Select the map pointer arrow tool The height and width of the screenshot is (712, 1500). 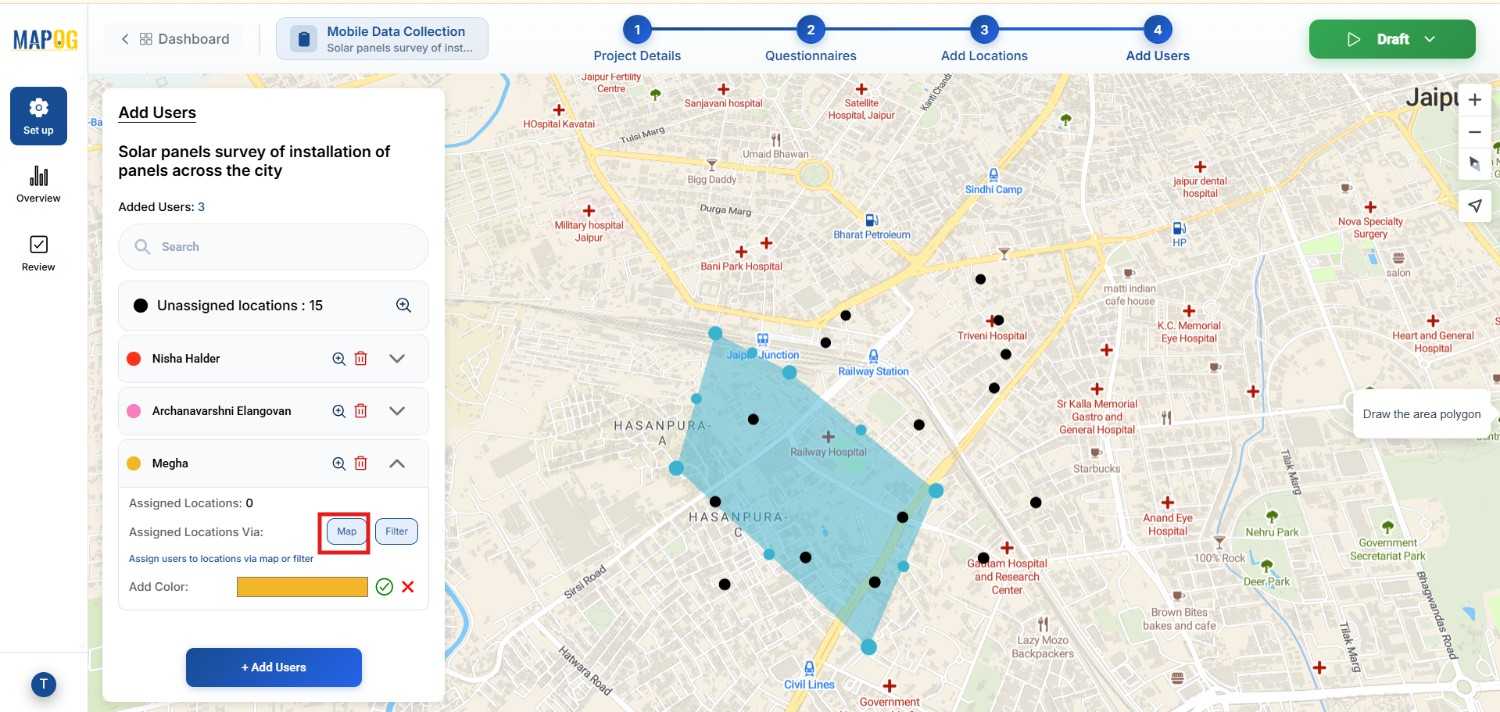pyautogui.click(x=1474, y=163)
